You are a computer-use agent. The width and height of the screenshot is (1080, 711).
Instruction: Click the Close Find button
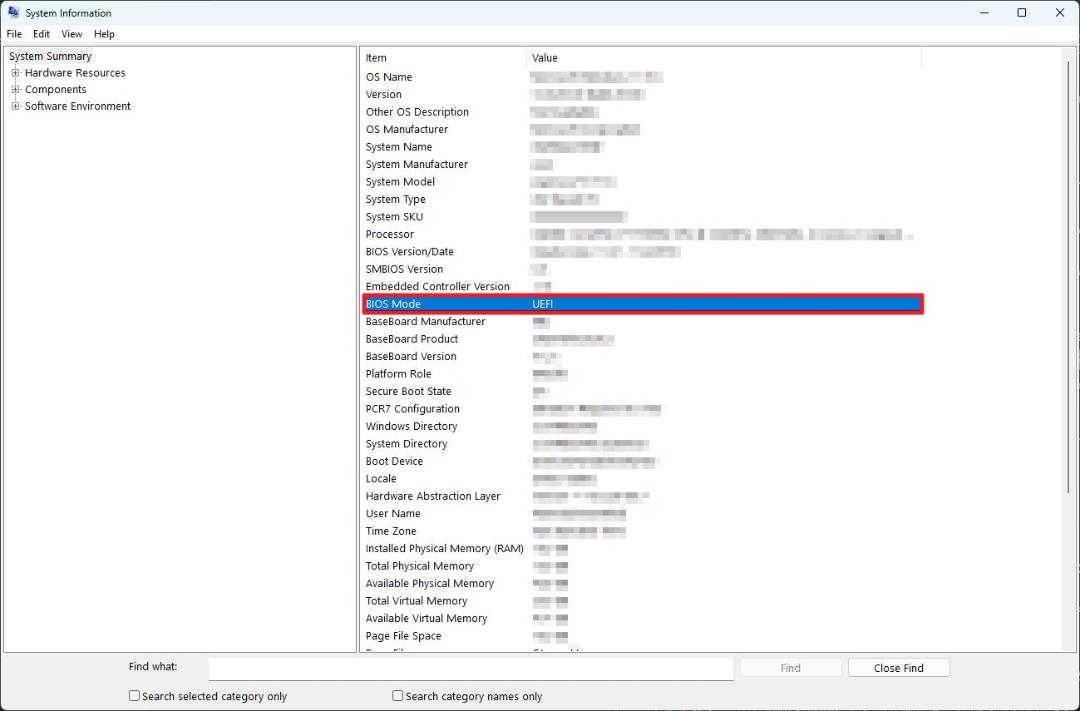coord(898,668)
